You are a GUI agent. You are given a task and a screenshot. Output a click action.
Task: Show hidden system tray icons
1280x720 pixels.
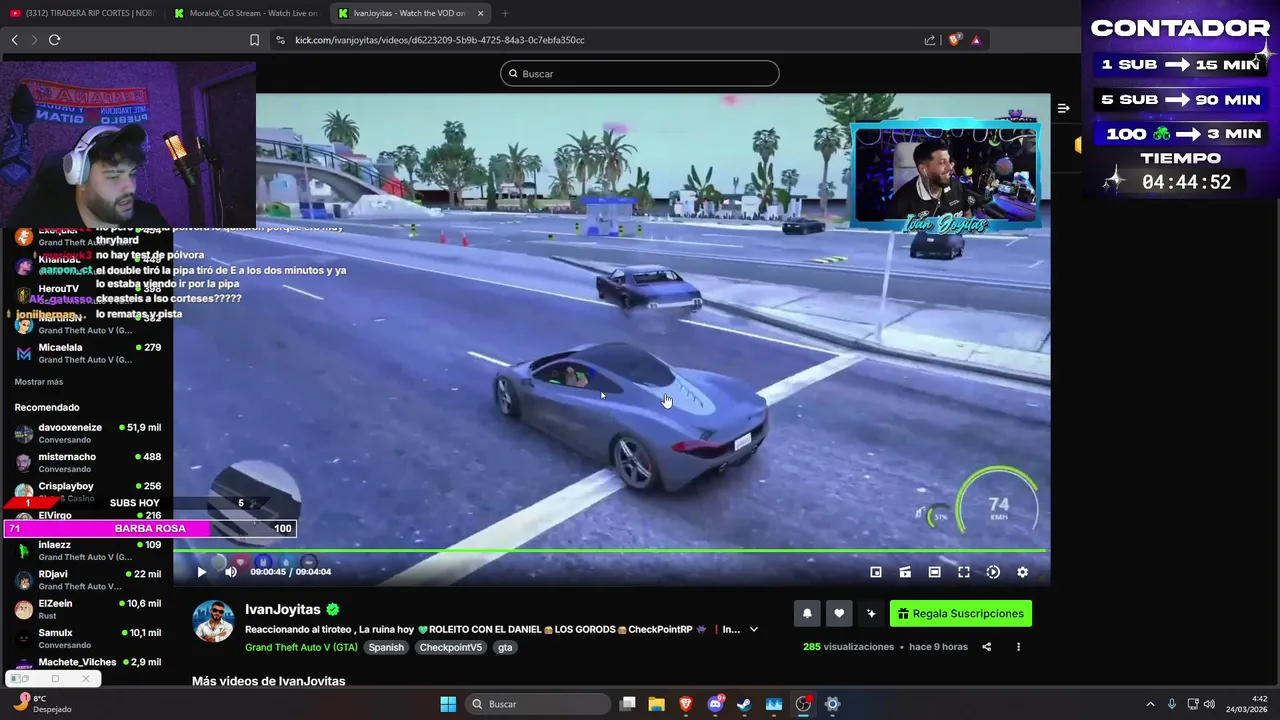pyautogui.click(x=1150, y=704)
